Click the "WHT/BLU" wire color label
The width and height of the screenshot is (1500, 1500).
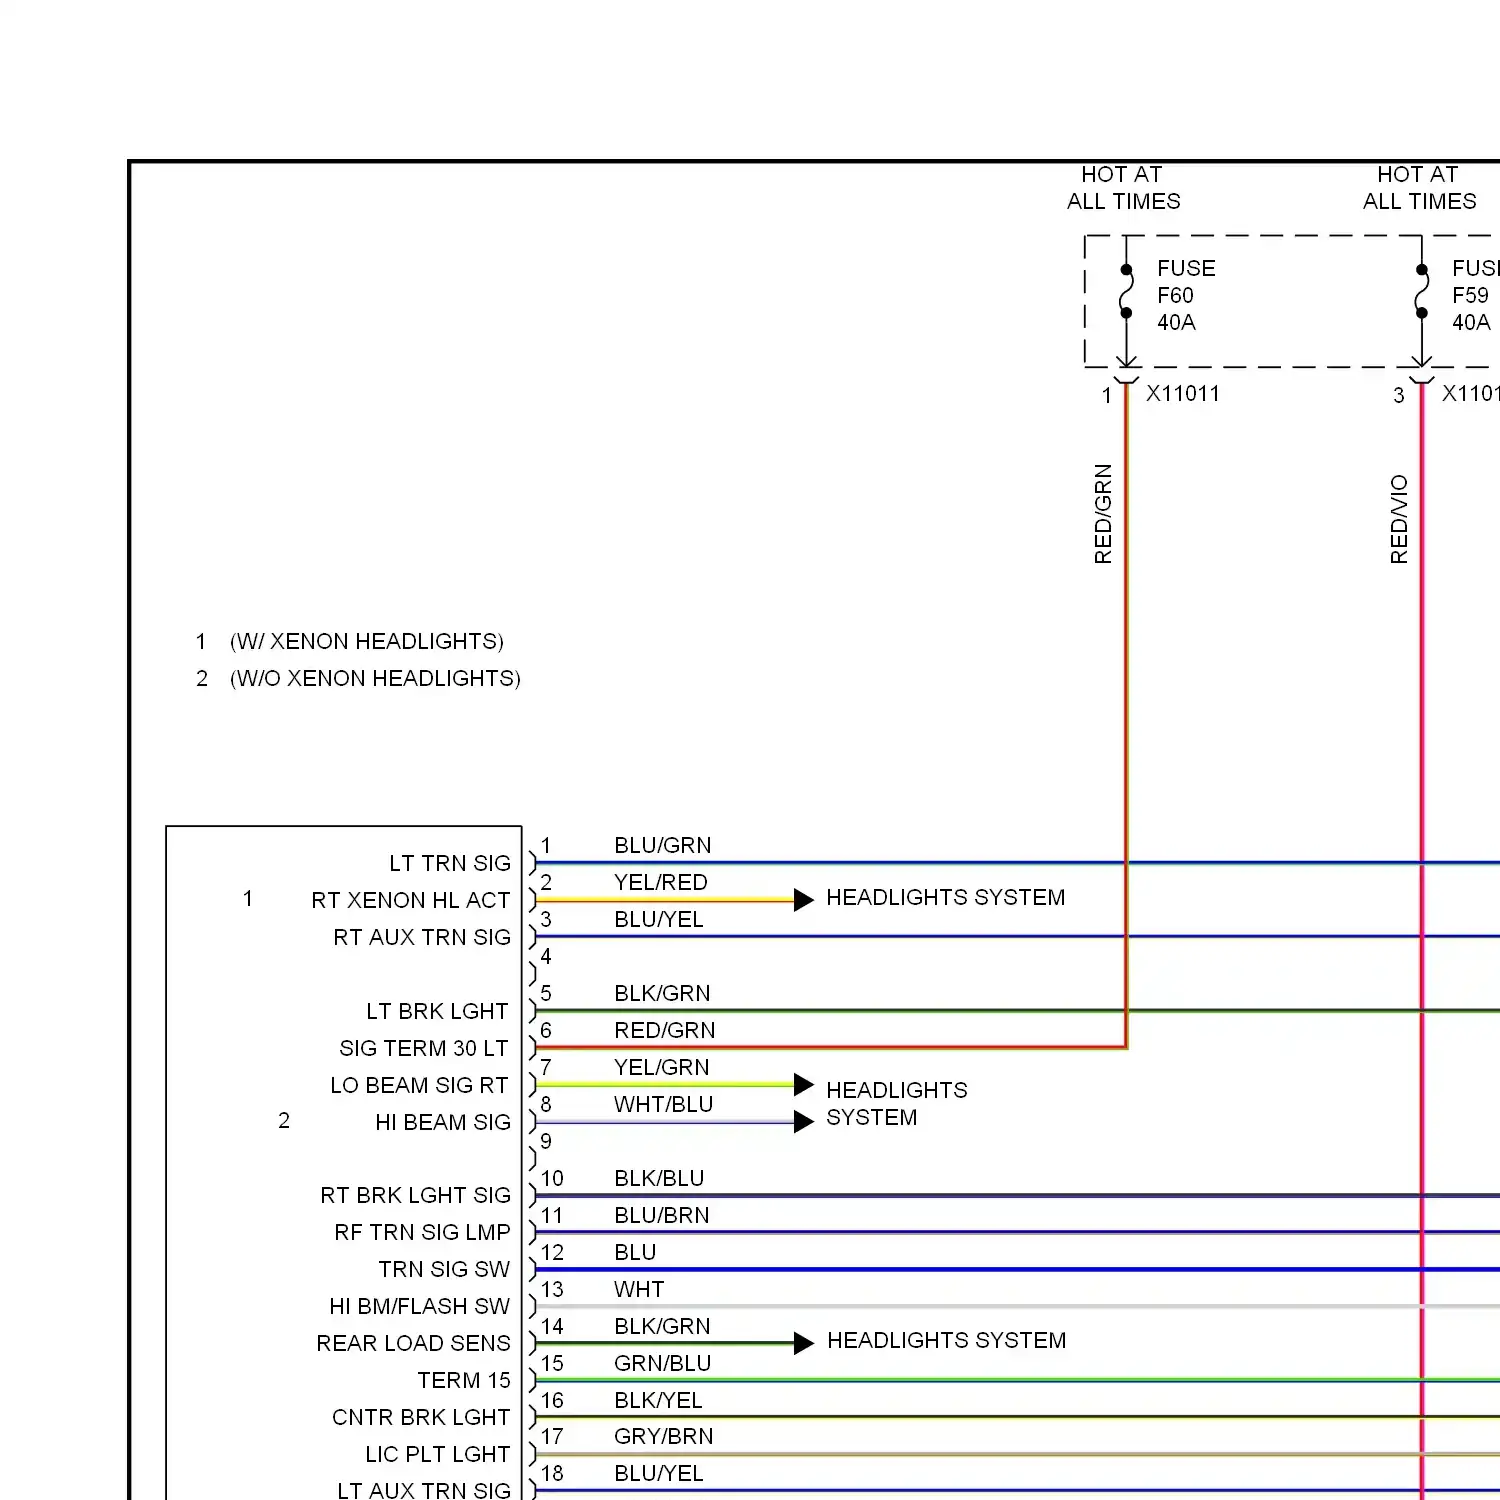tap(664, 1104)
